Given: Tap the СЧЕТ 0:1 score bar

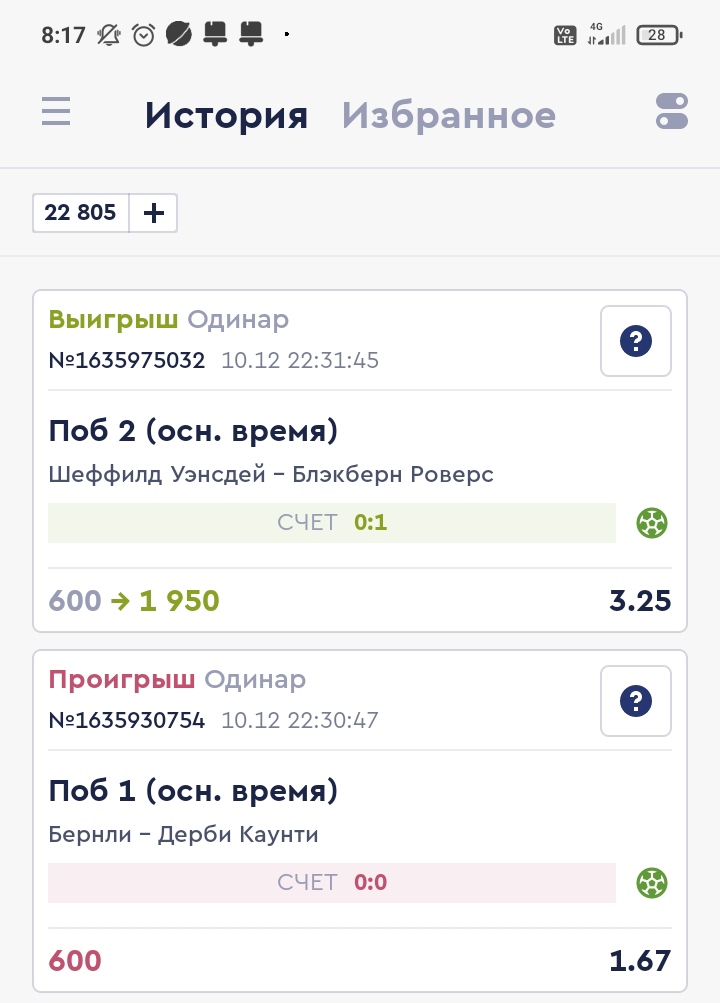Looking at the screenshot, I should pos(332,522).
